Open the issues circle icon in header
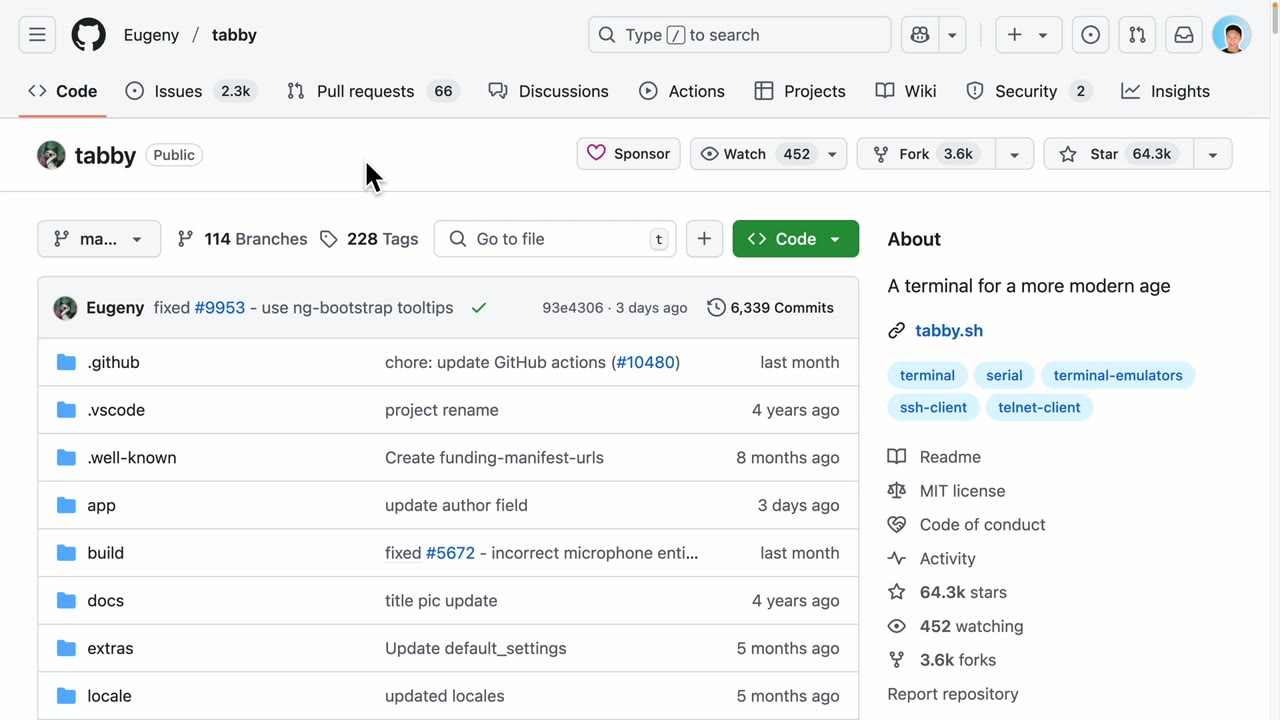 point(1091,35)
